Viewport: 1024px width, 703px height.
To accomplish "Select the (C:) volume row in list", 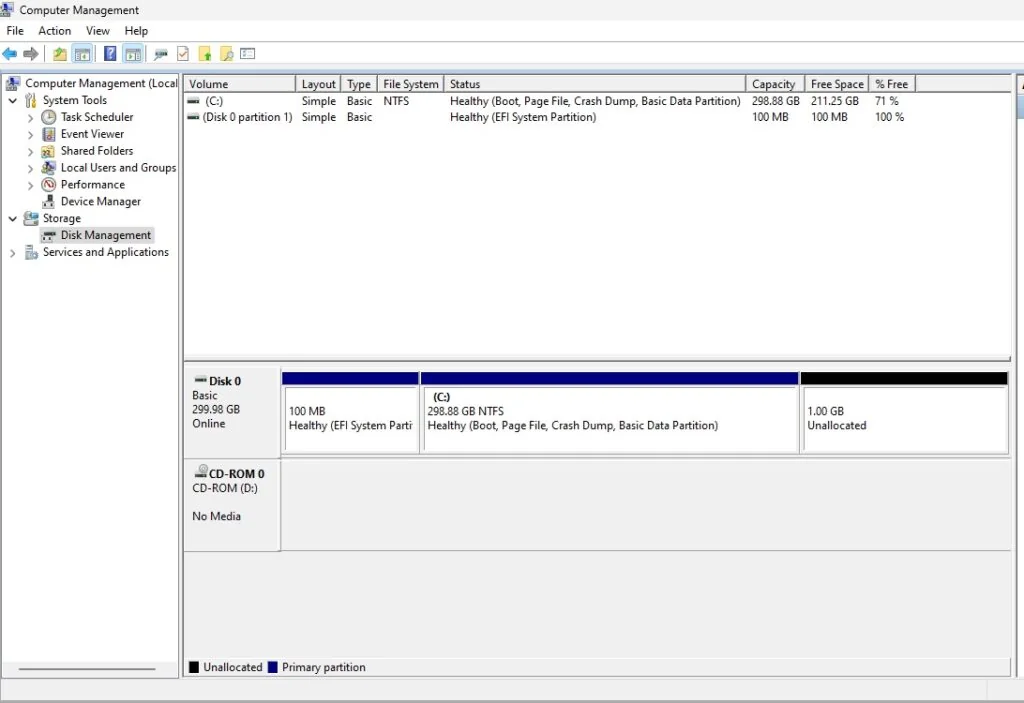I will point(548,101).
